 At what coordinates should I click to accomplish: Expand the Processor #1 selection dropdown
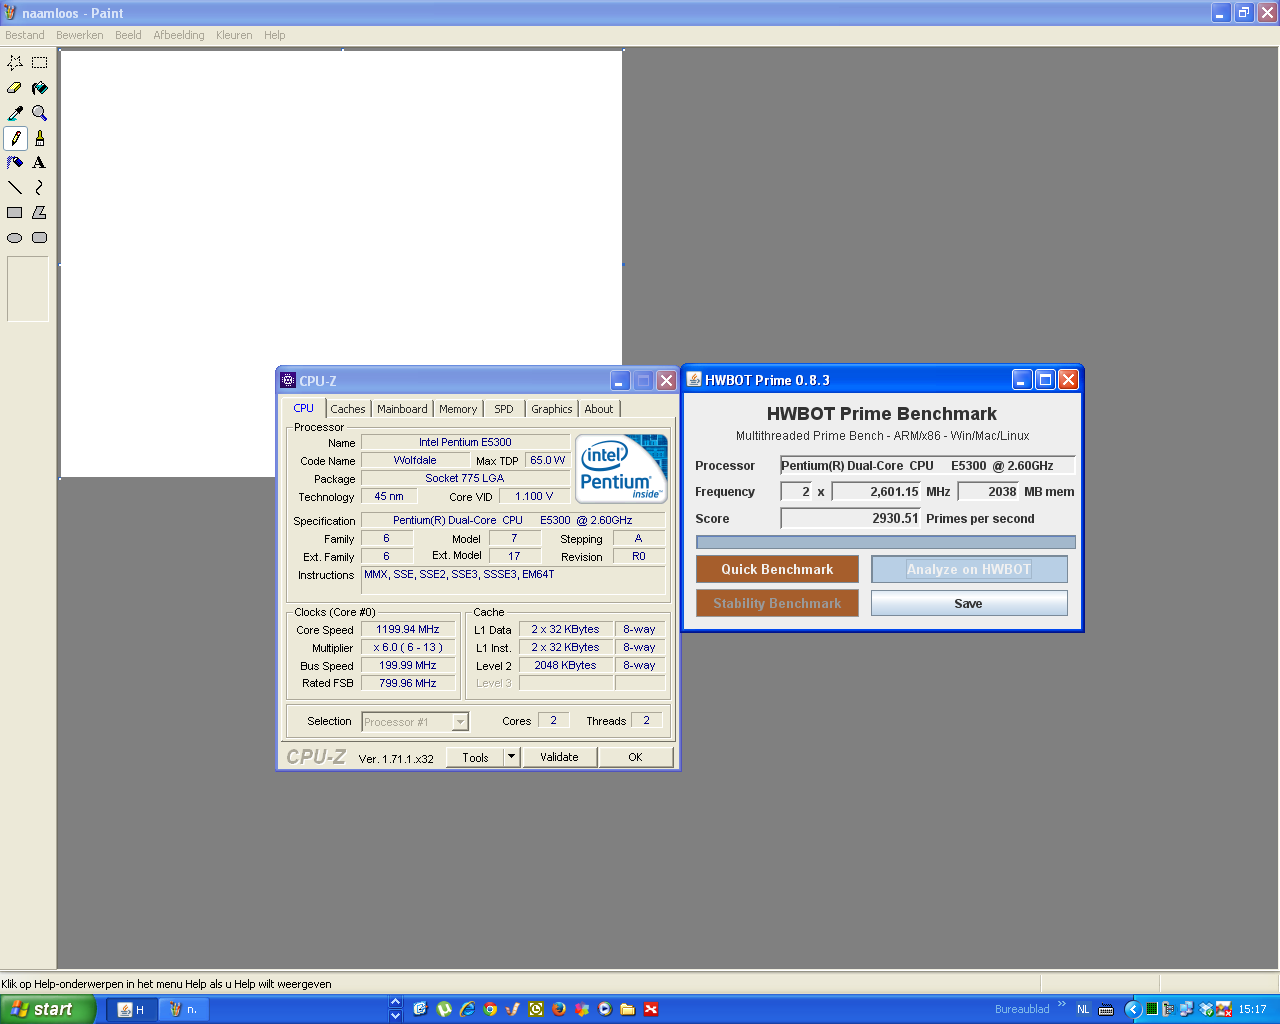[x=460, y=722]
